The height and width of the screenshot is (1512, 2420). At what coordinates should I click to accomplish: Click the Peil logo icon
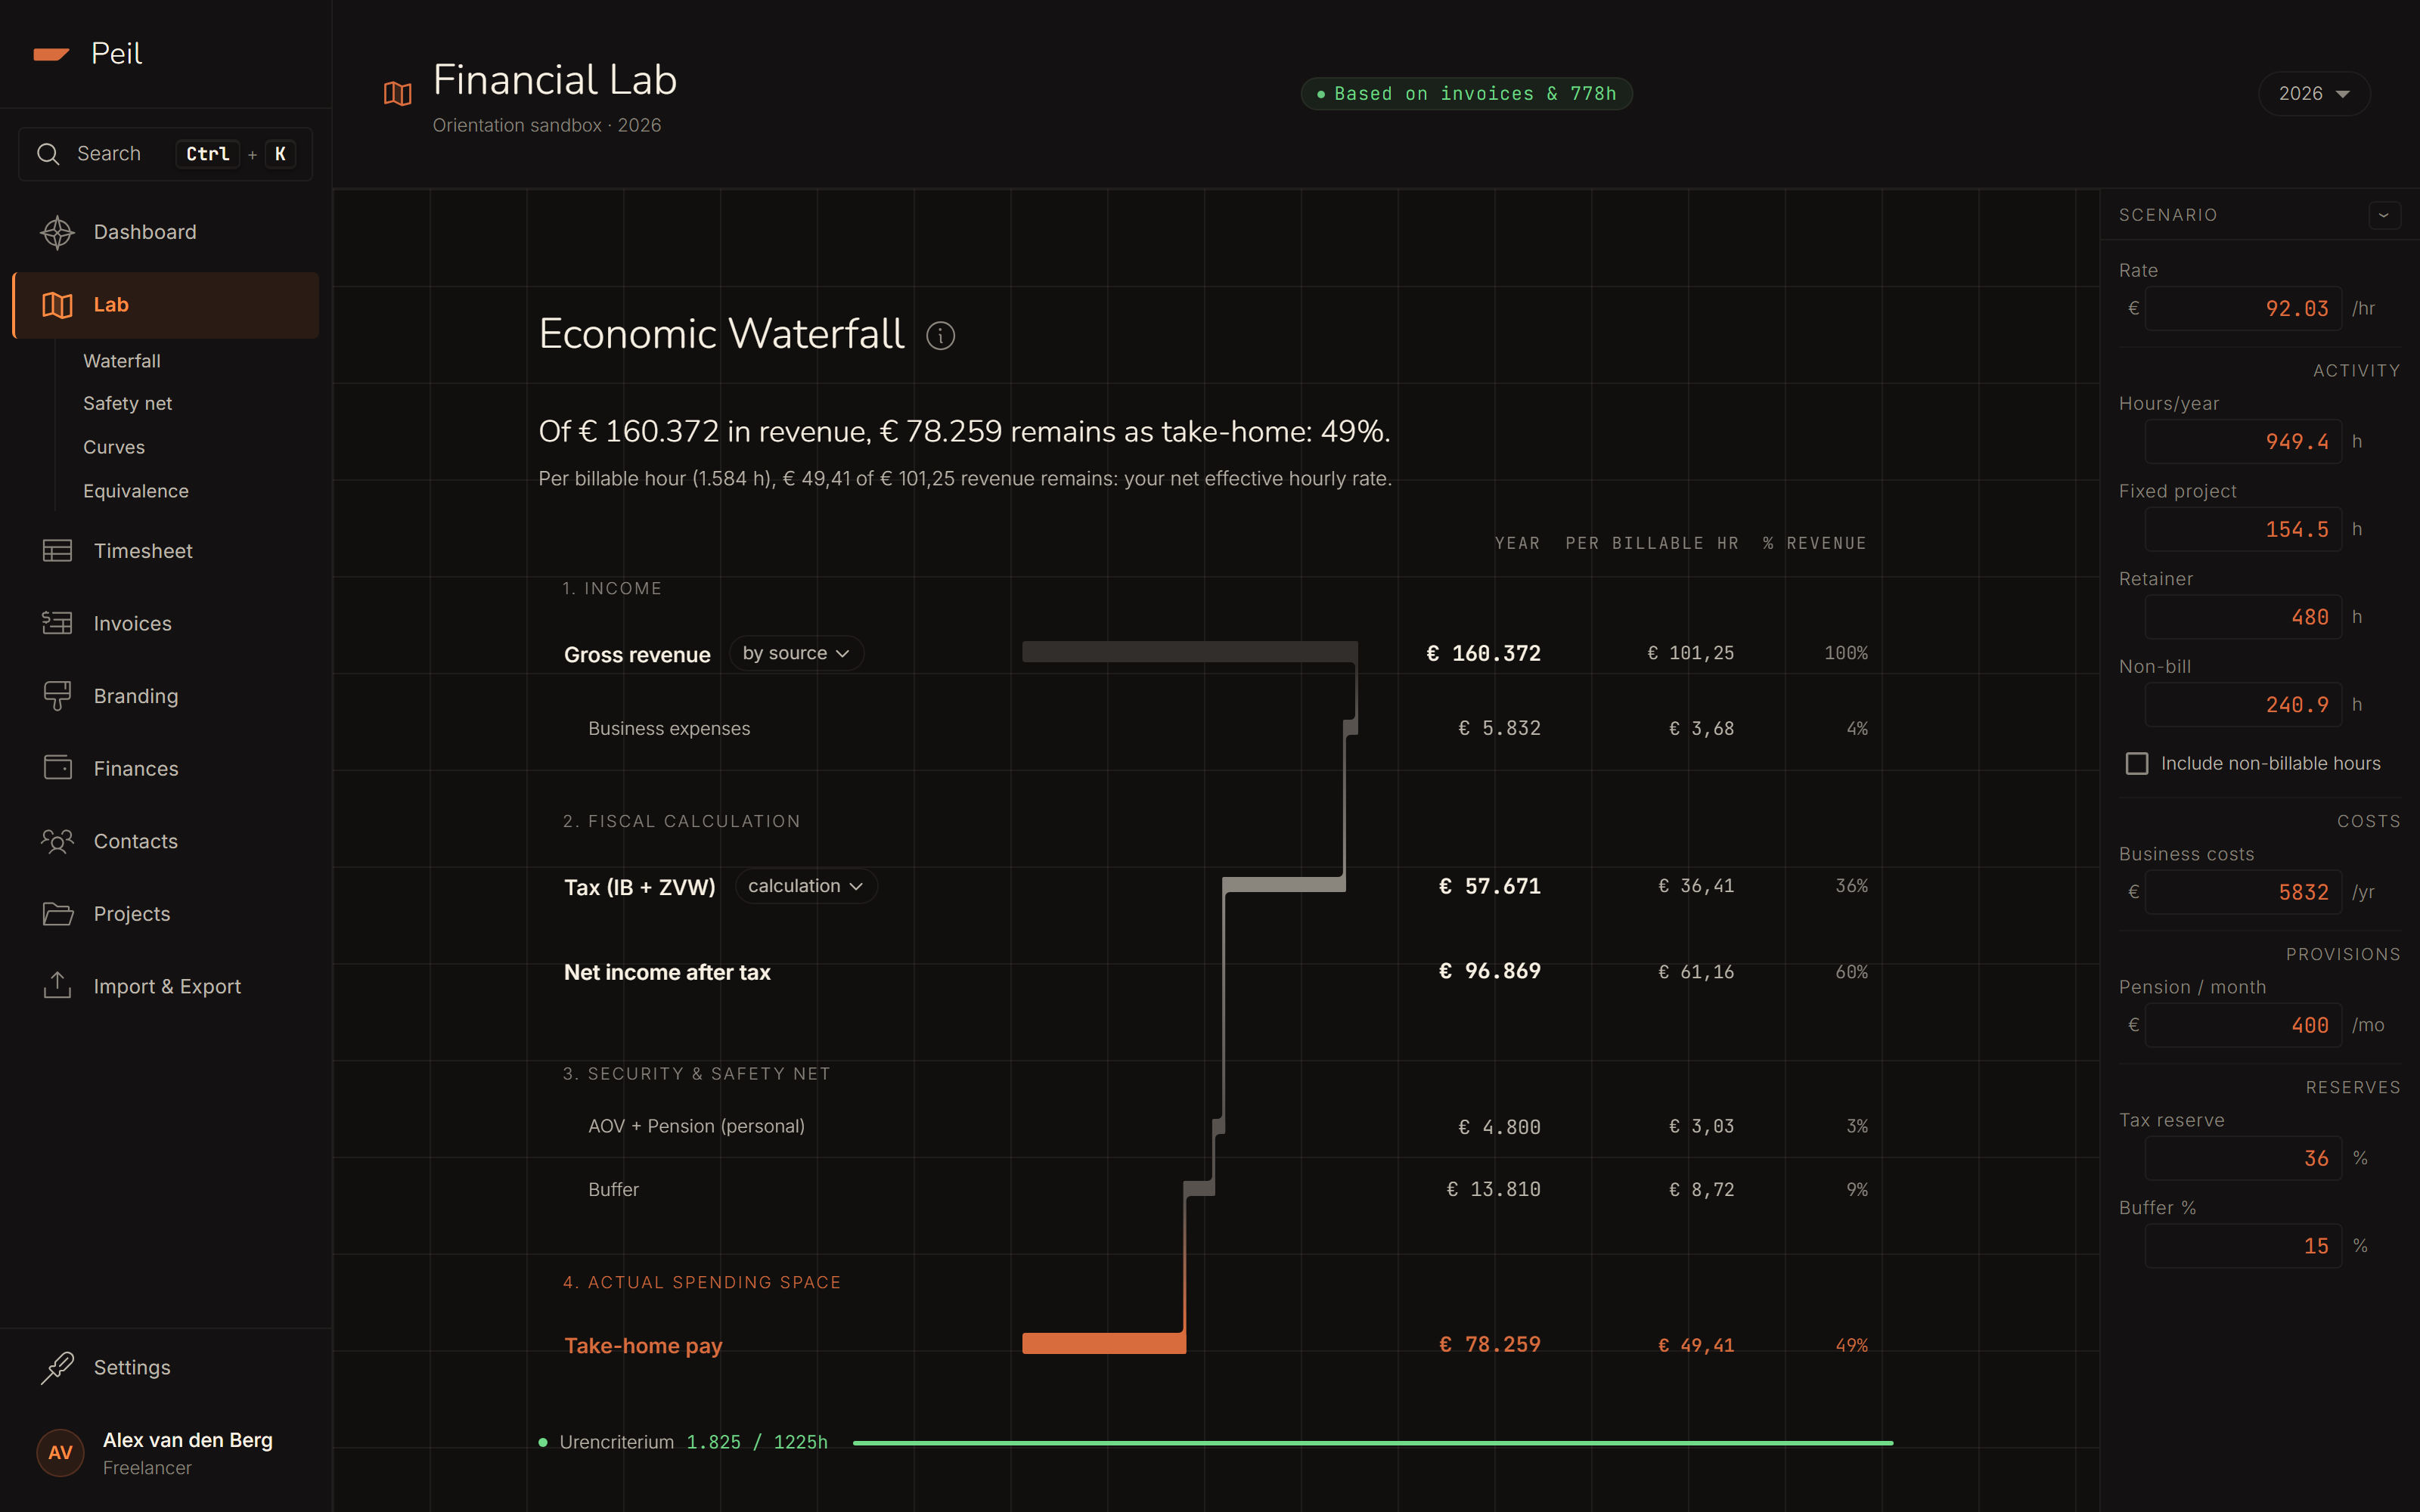(x=51, y=54)
